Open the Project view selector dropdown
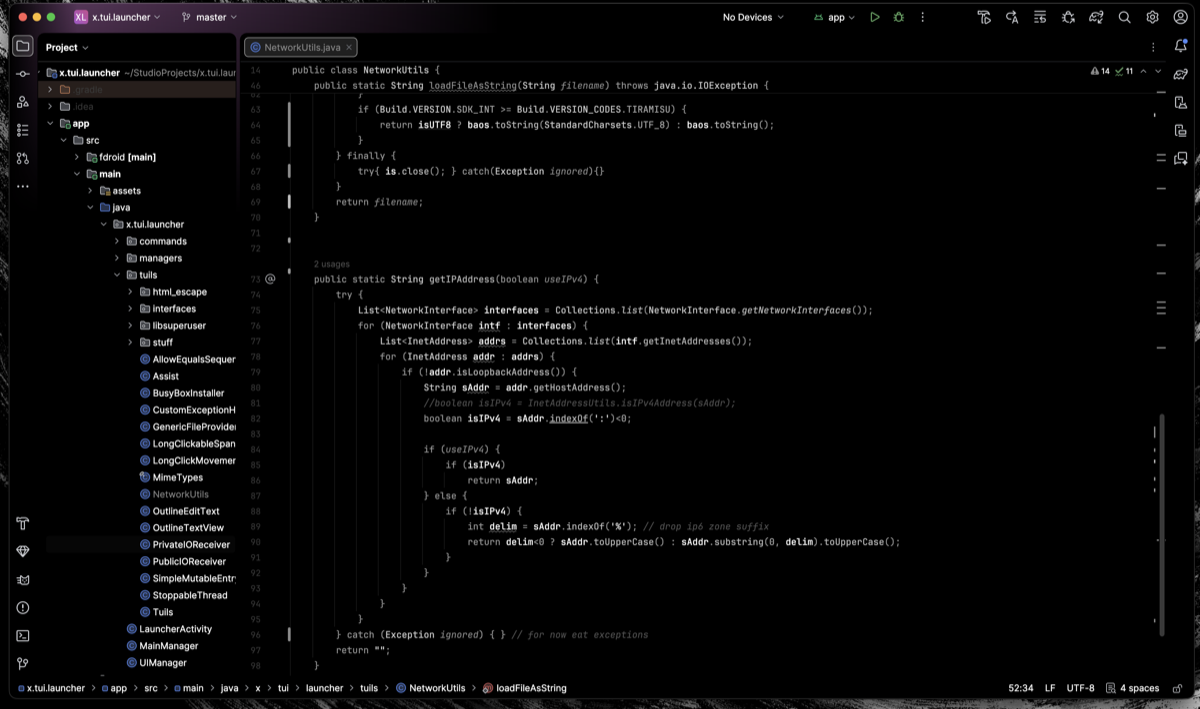1200x709 pixels. pos(67,47)
